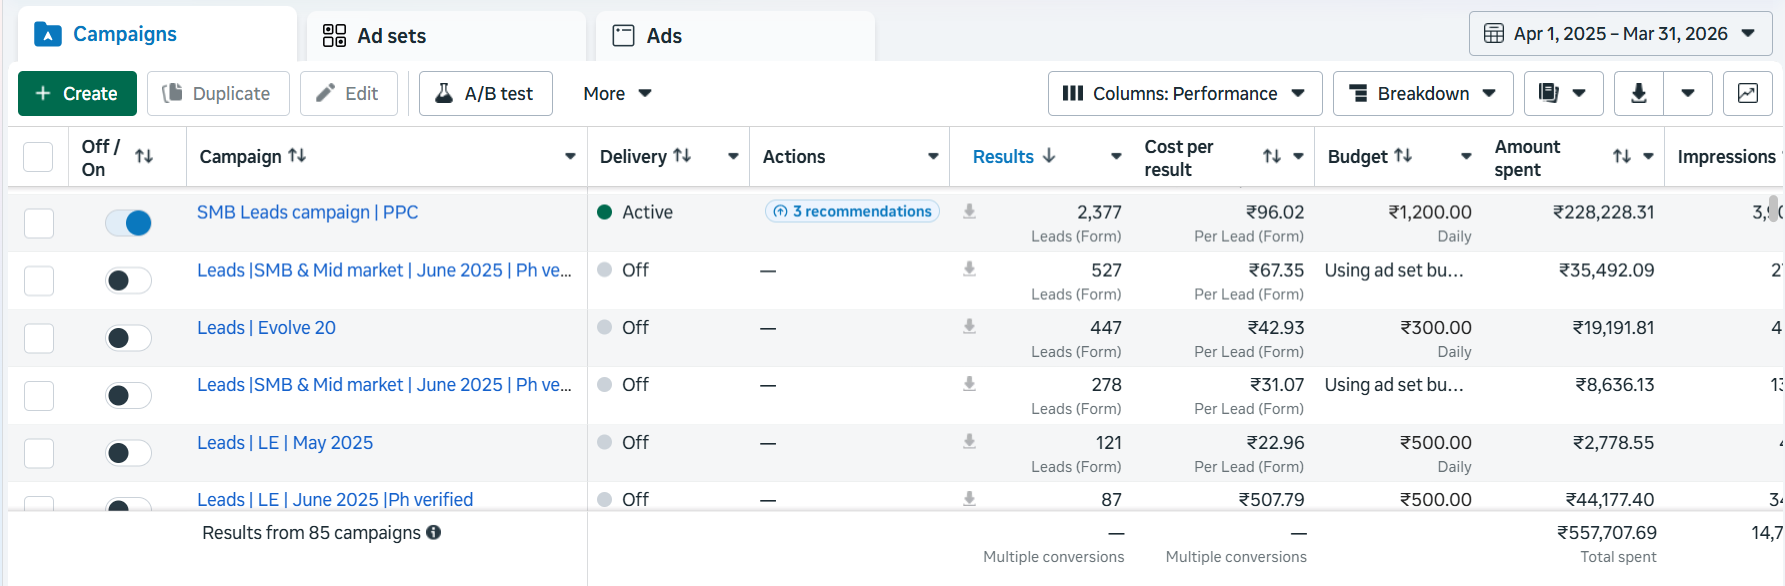Switch to the Ads tab
The width and height of the screenshot is (1785, 586).
coord(735,36)
